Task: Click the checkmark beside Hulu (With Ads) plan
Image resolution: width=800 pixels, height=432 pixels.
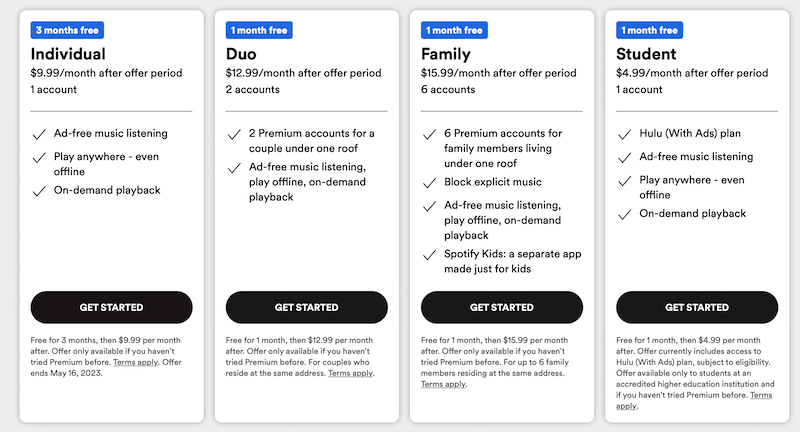Action: 624,133
